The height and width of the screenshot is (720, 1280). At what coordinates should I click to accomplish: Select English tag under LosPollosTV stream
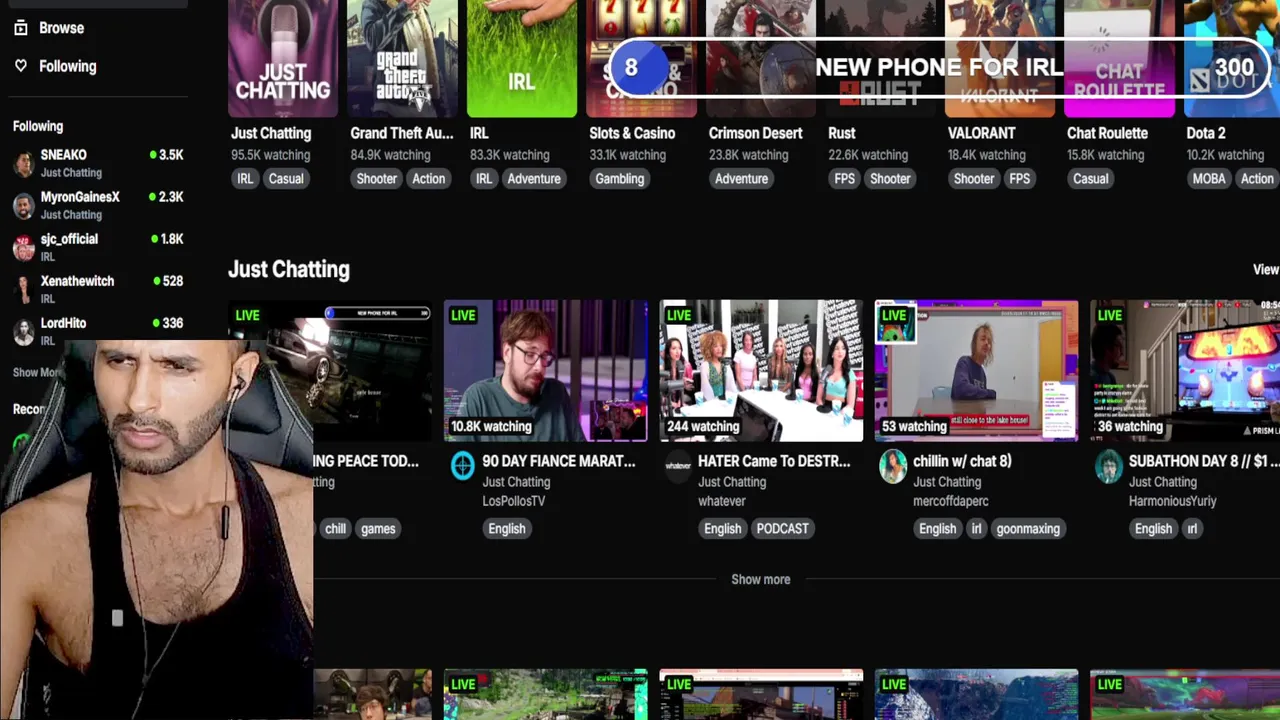point(507,529)
